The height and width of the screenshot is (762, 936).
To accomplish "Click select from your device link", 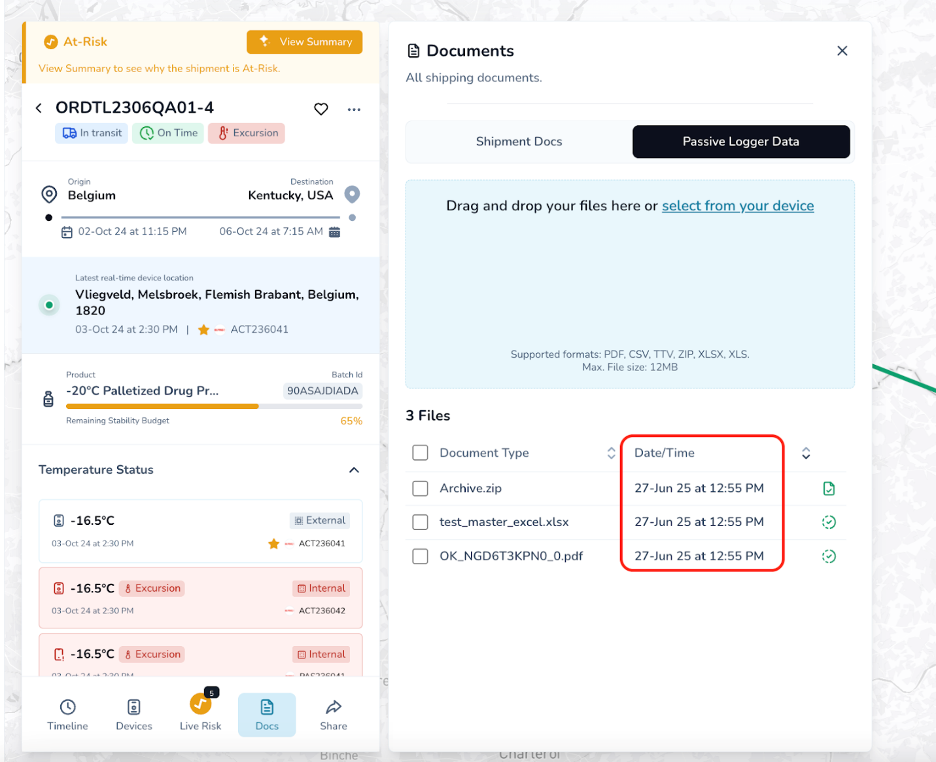I will pos(738,206).
